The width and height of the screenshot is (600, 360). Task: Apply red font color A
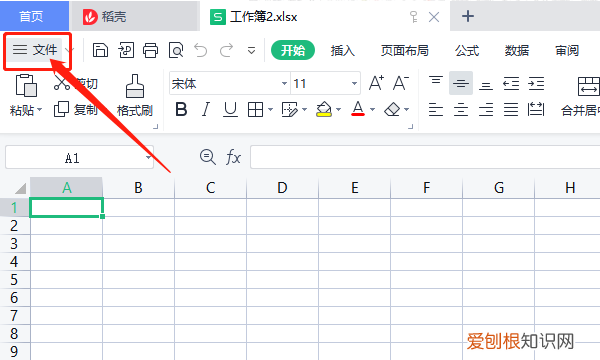[x=358, y=109]
